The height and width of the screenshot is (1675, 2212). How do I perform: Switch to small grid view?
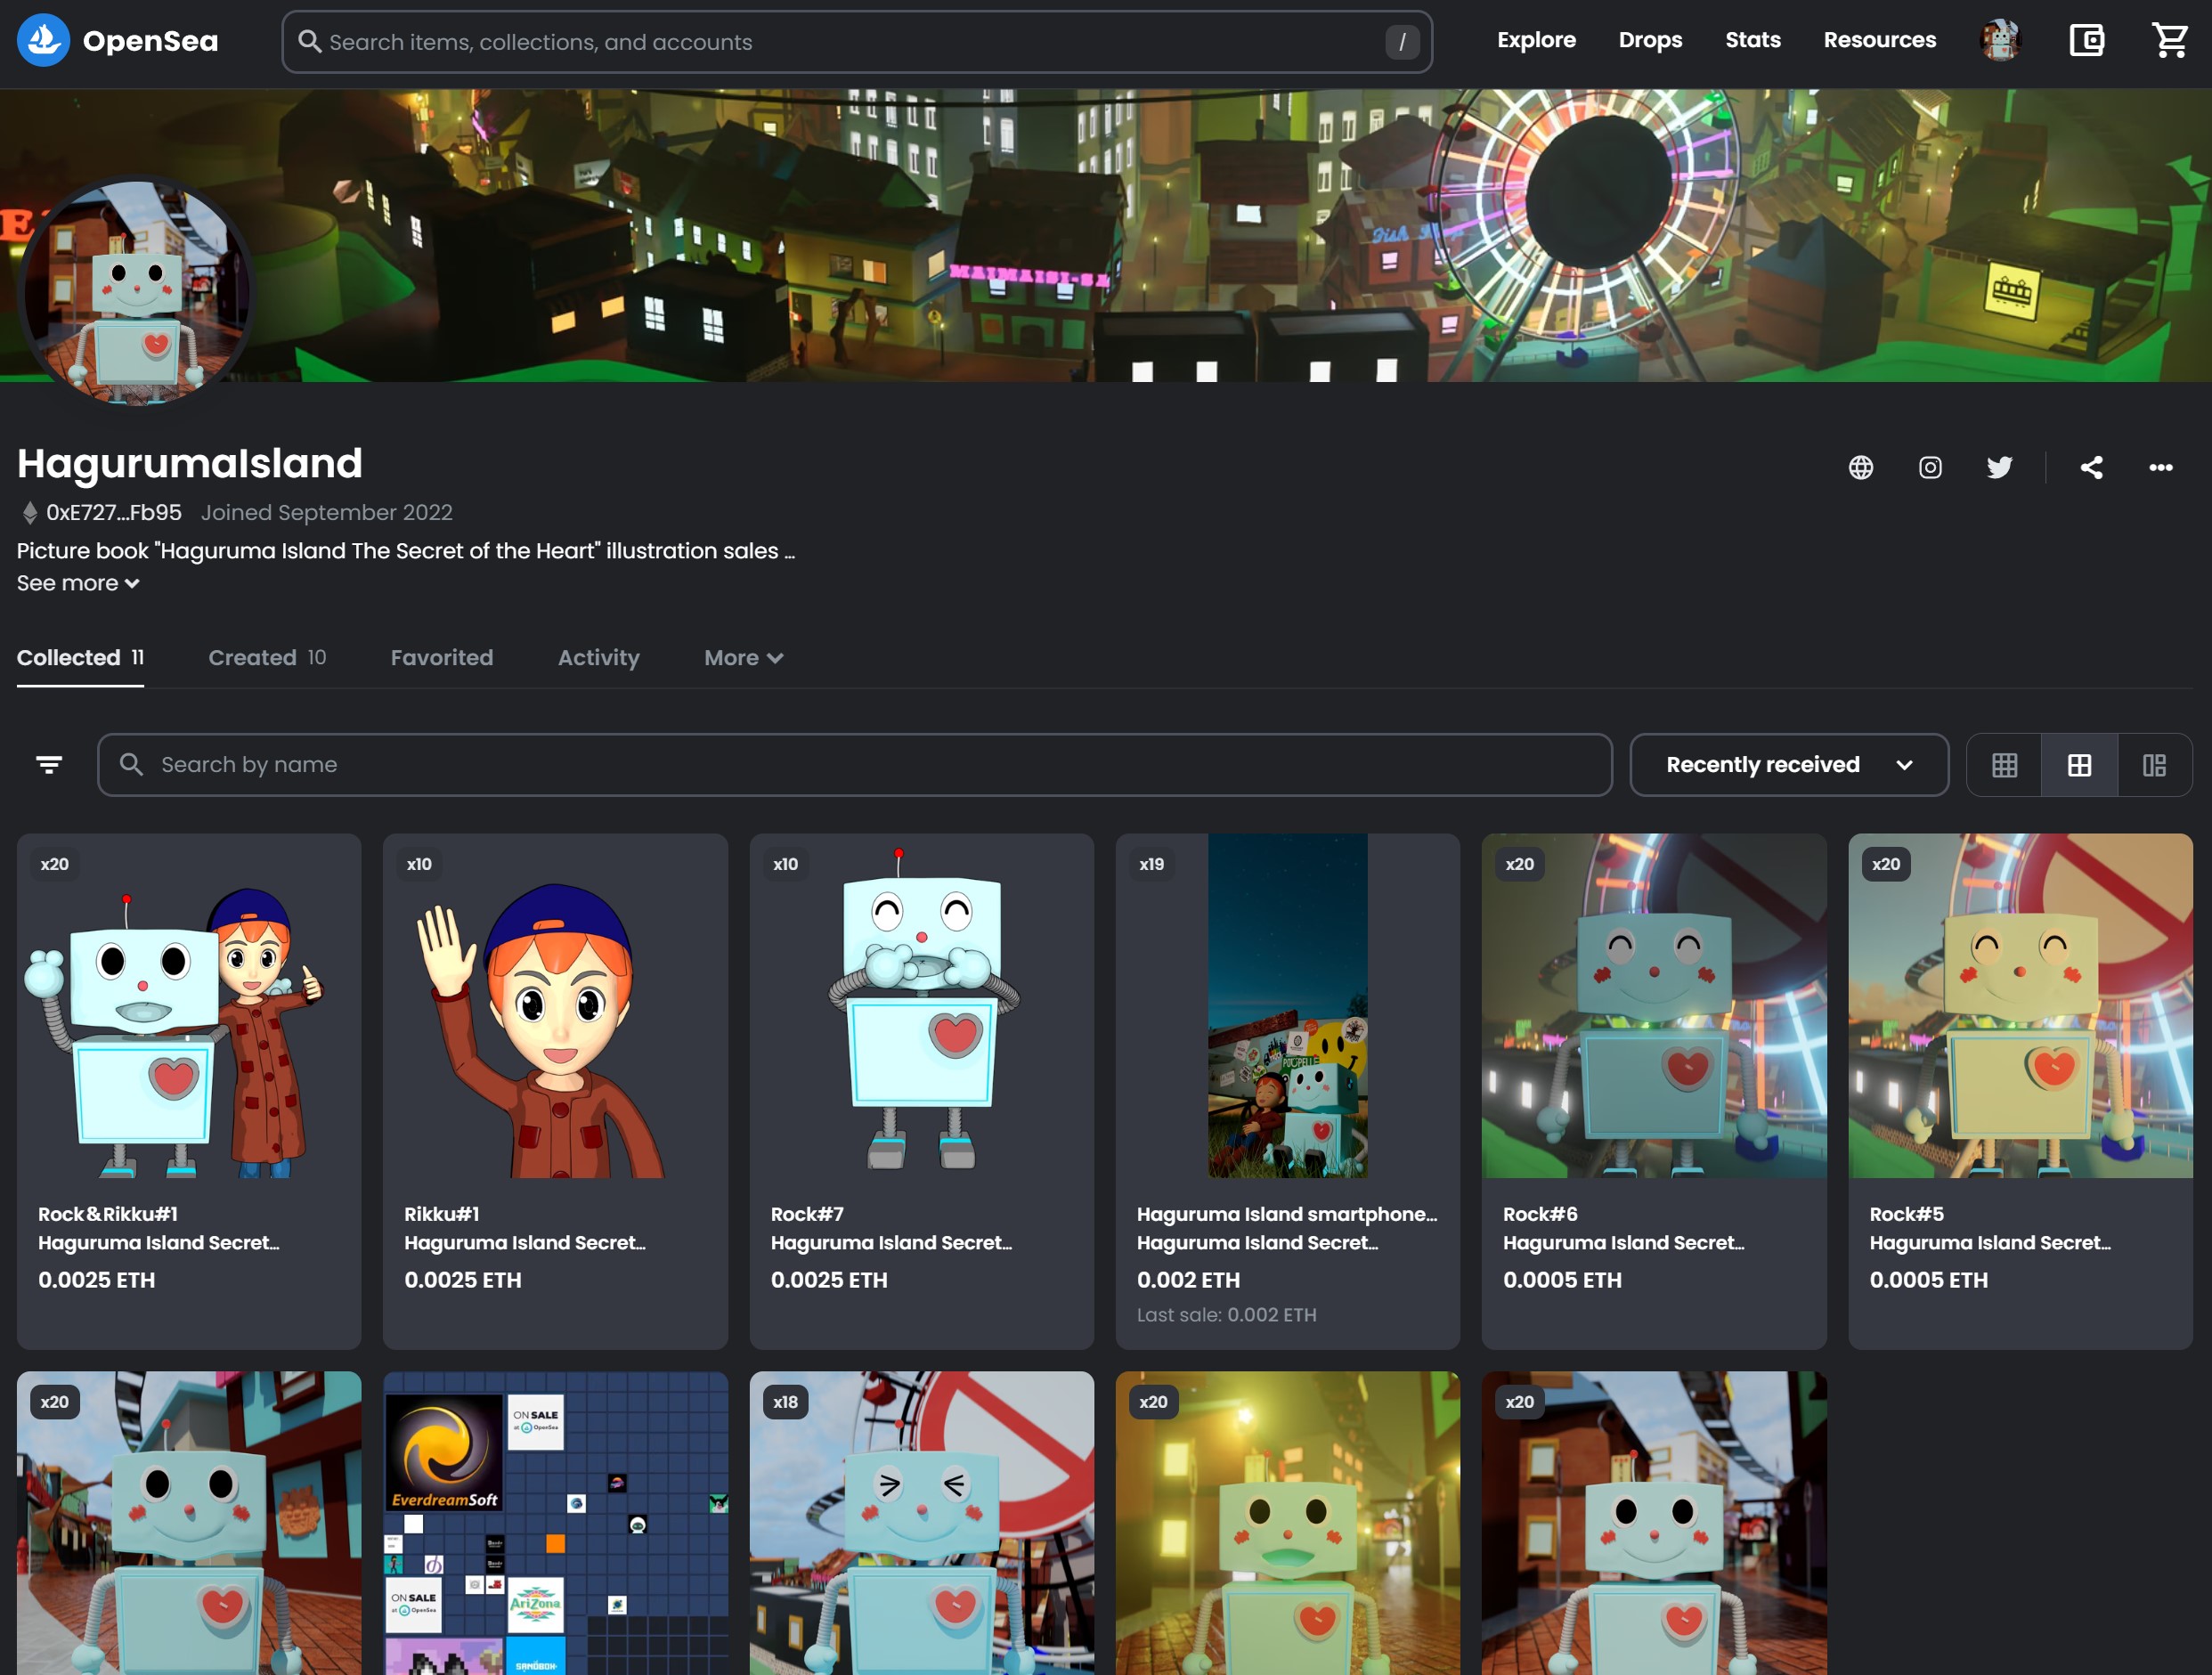2004,765
